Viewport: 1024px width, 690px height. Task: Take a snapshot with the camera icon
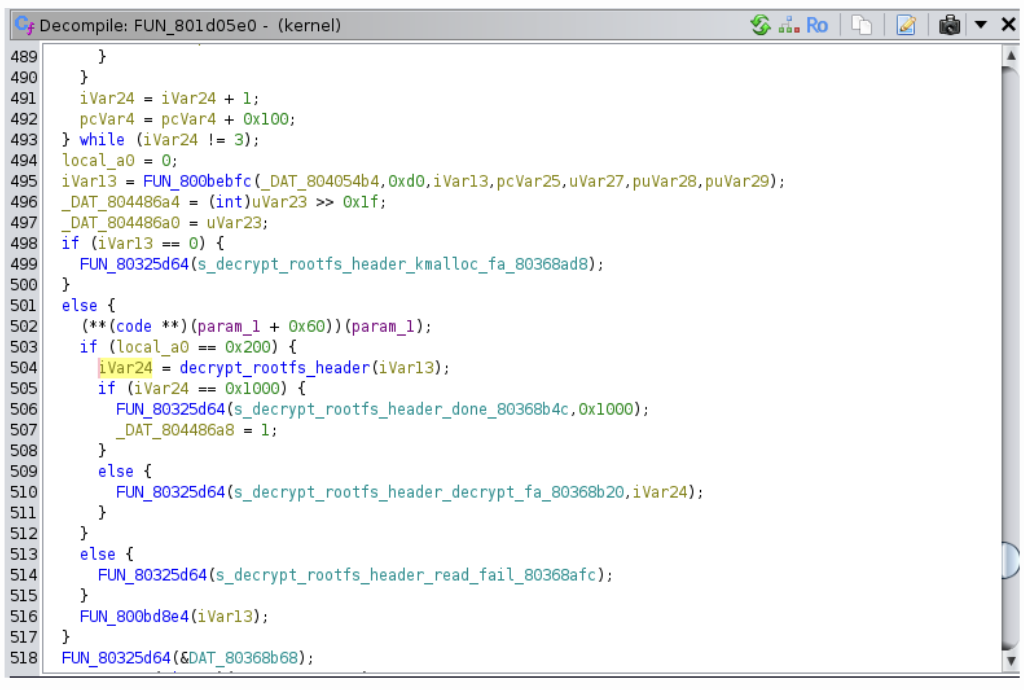point(949,25)
